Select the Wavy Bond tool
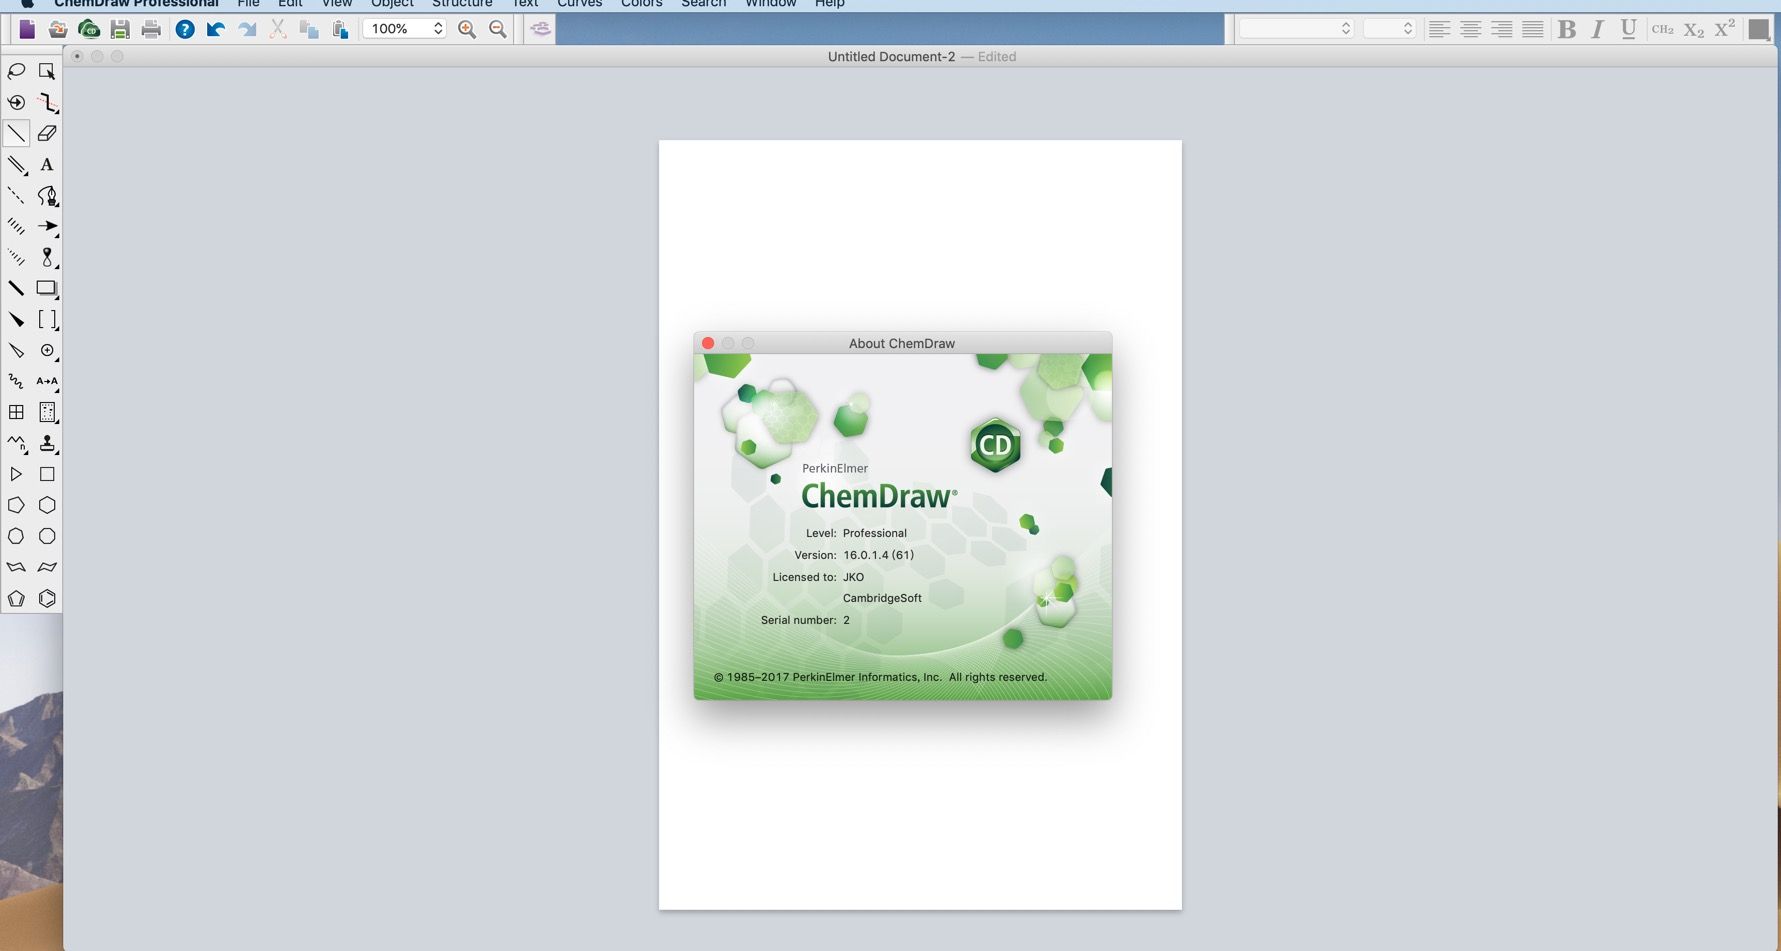The height and width of the screenshot is (951, 1781). pyautogui.click(x=16, y=381)
